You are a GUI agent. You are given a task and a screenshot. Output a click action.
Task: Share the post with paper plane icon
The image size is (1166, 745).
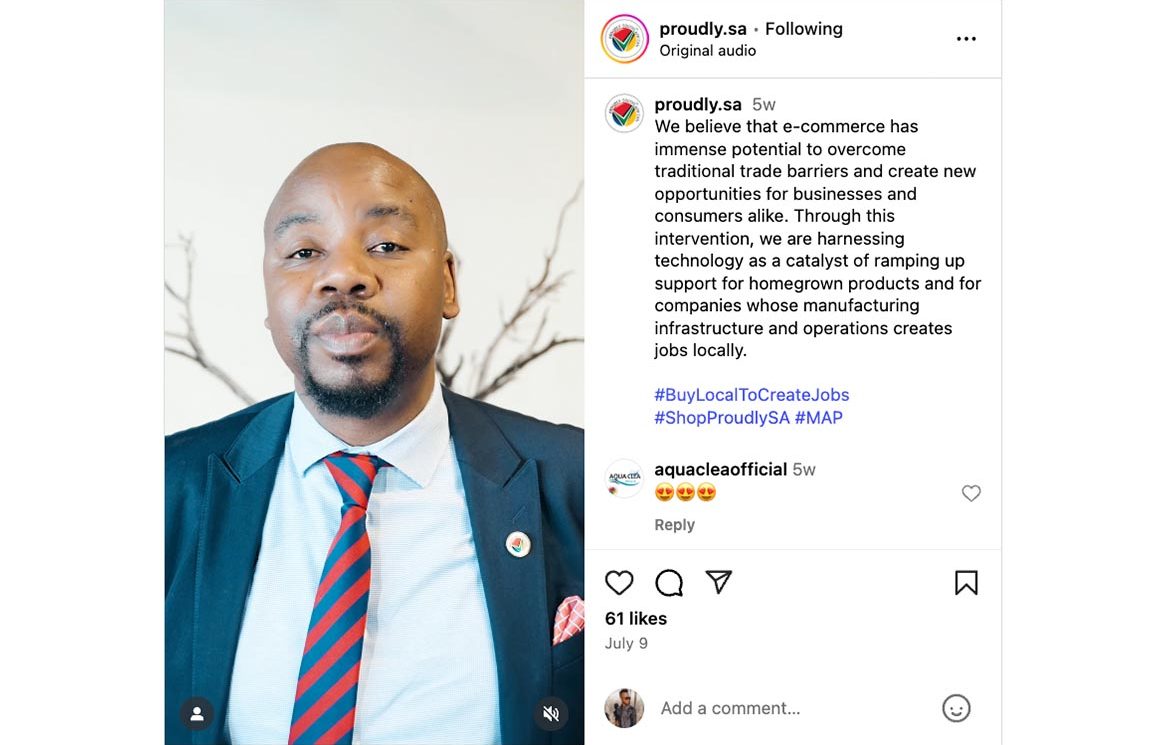pos(718,581)
